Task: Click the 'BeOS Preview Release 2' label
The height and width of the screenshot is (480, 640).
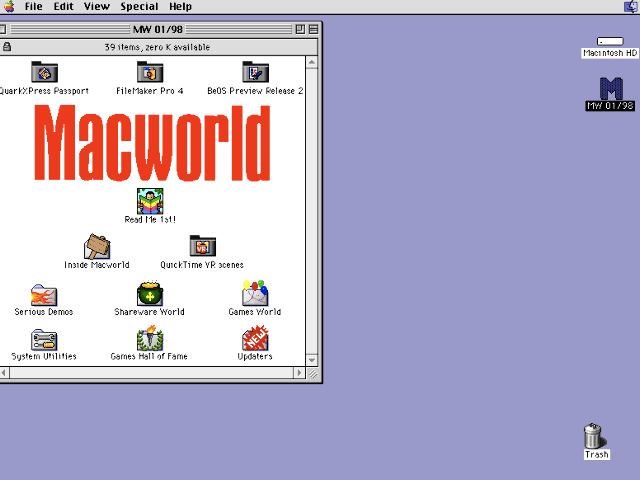Action: (255, 91)
